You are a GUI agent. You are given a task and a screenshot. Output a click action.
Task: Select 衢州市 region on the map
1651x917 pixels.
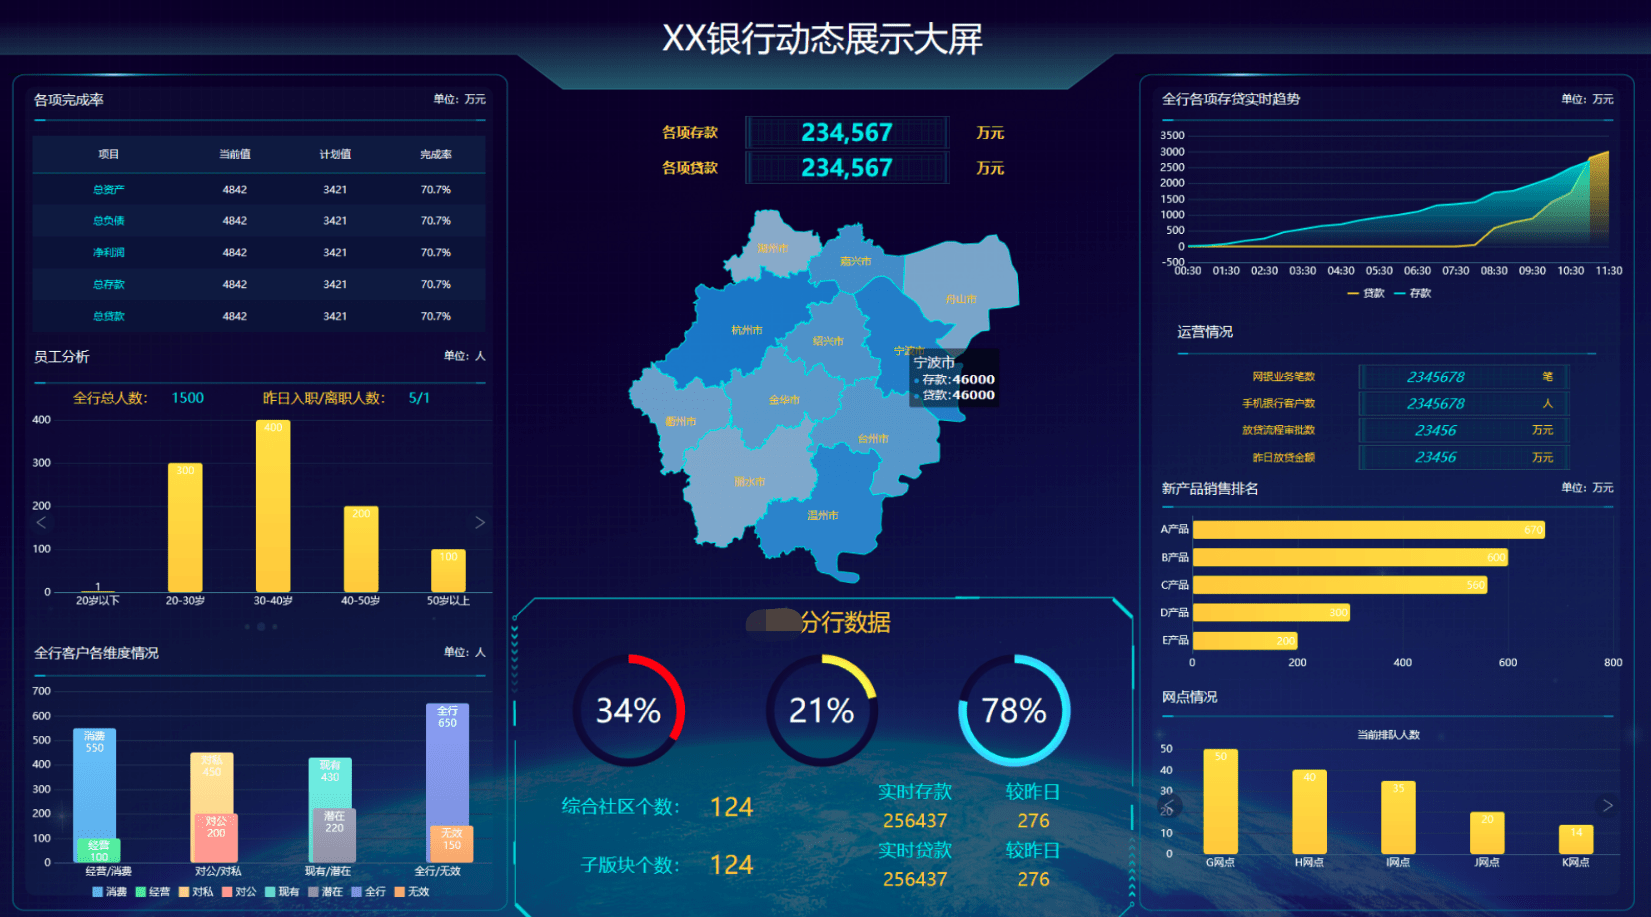(681, 421)
